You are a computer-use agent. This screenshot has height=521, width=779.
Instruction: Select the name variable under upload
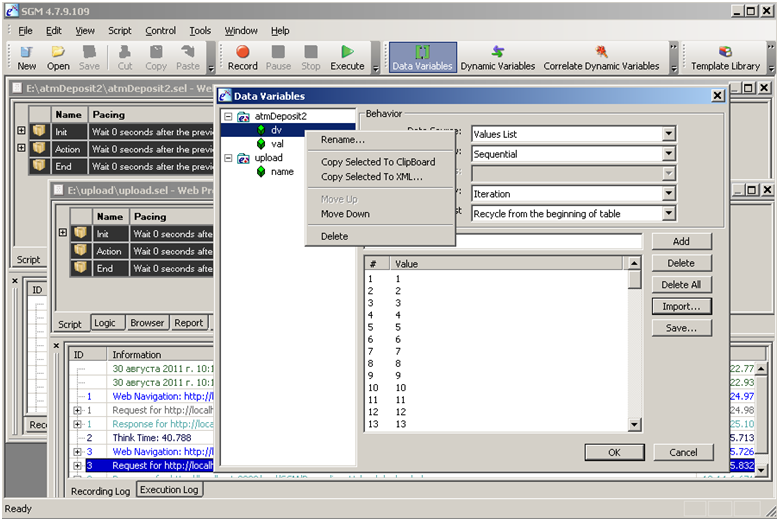coord(282,172)
